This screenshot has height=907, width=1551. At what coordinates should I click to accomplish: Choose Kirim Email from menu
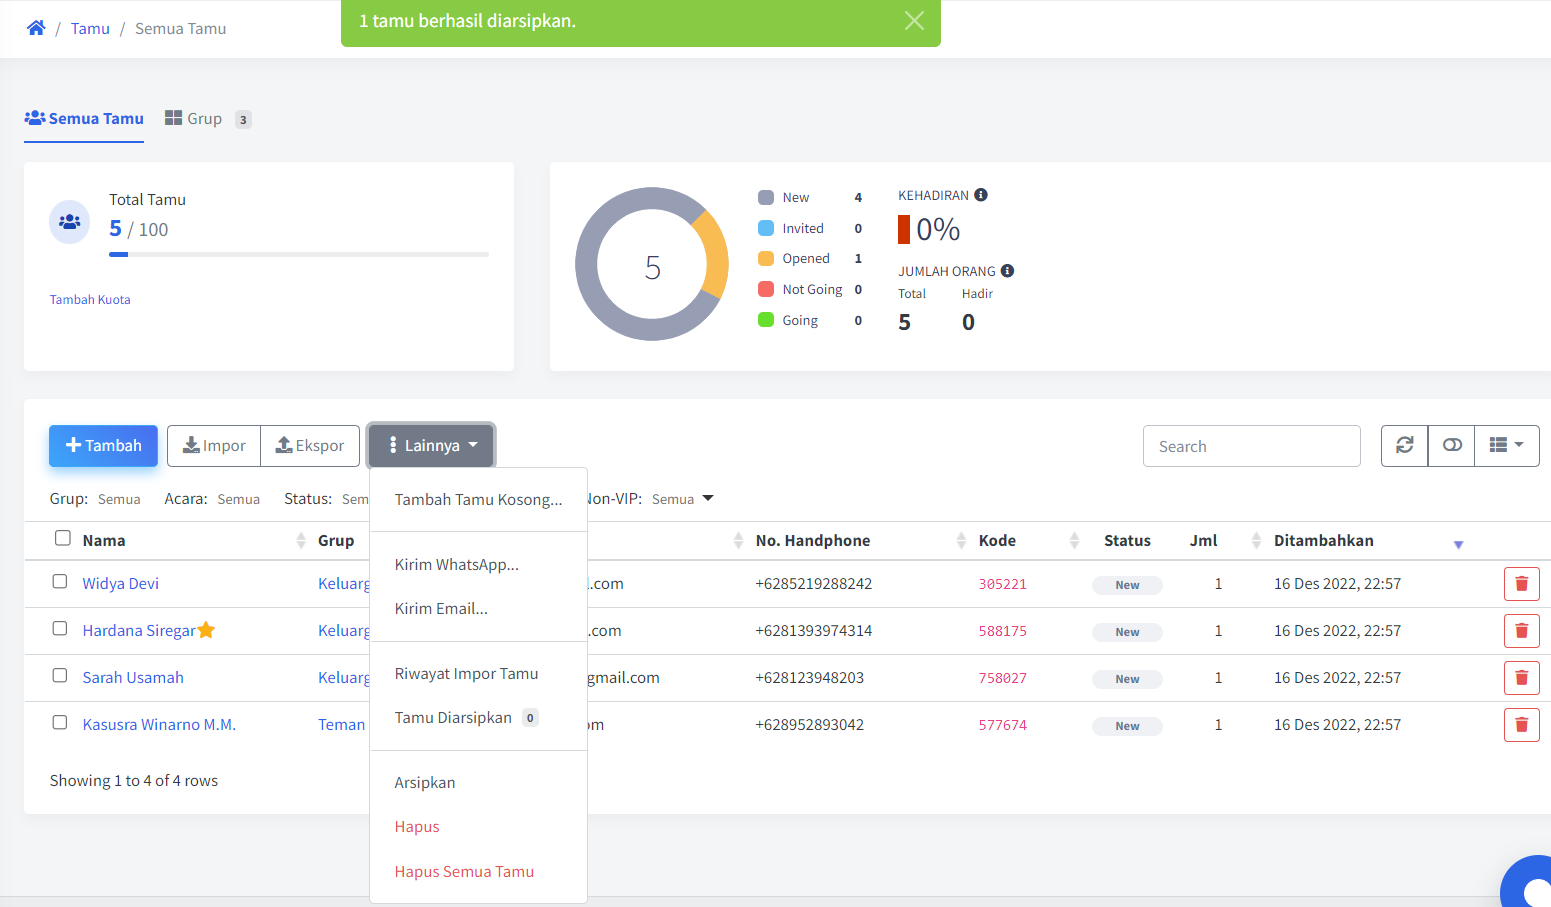coord(478,609)
